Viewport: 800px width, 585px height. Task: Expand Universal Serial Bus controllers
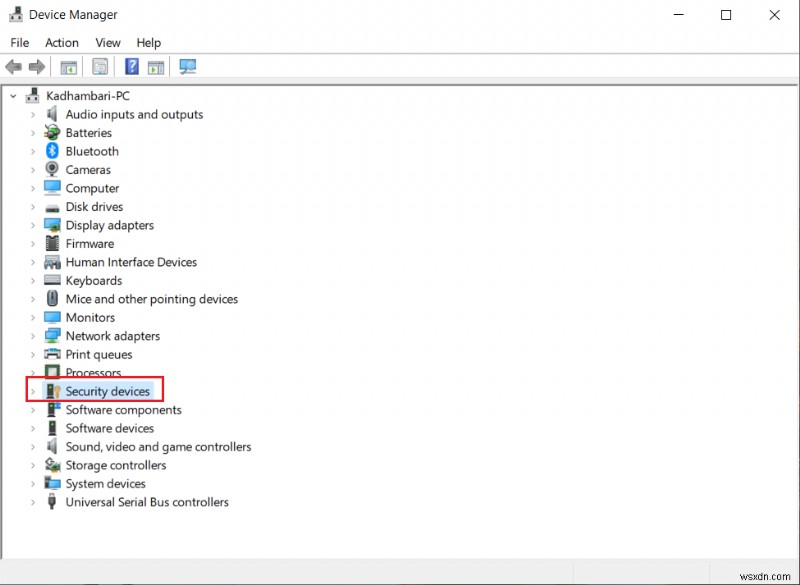pyautogui.click(x=33, y=502)
